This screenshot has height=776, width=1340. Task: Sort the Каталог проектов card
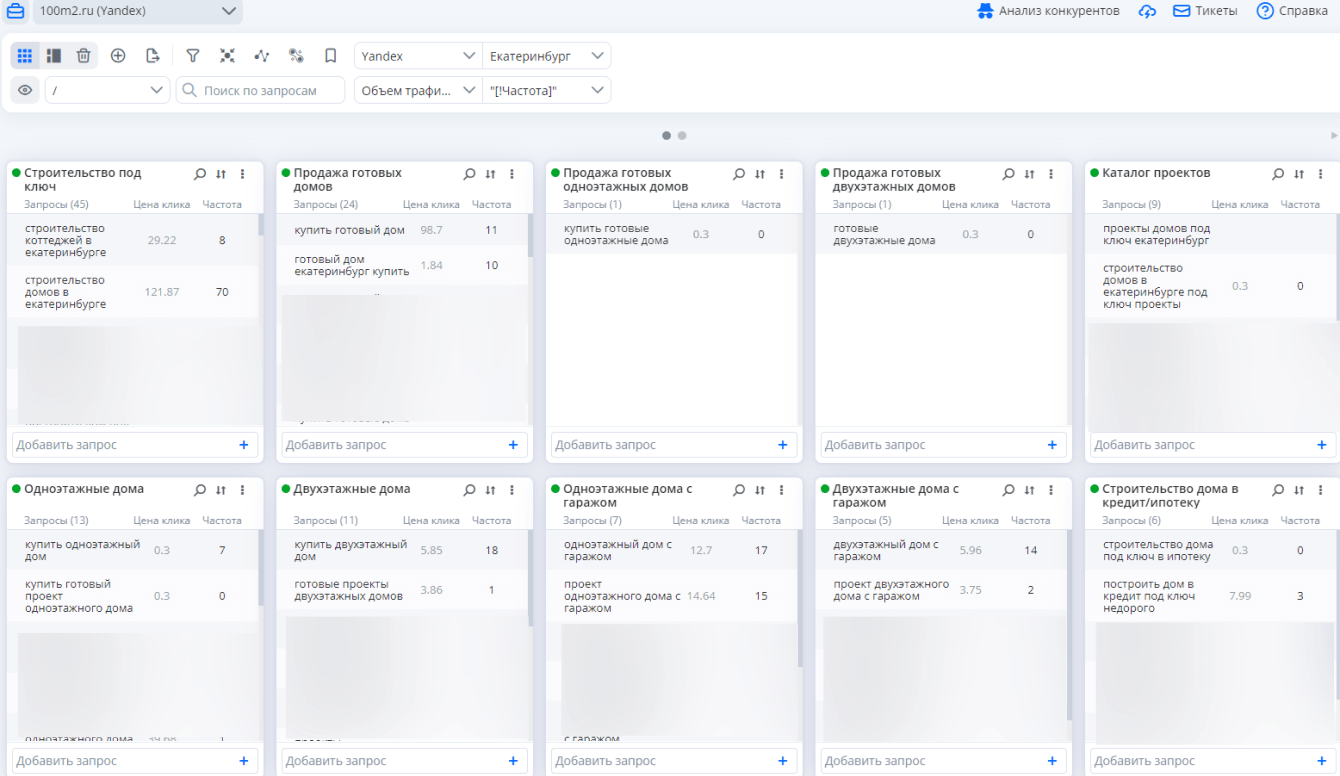[1299, 174]
